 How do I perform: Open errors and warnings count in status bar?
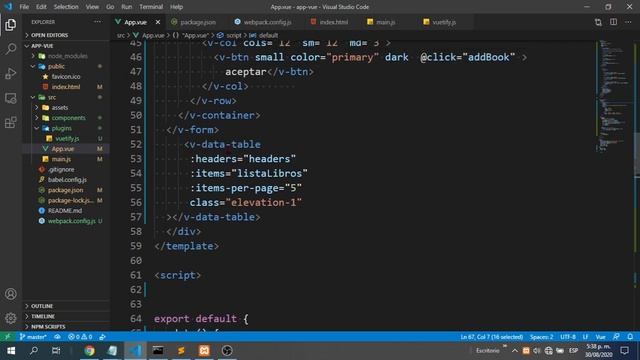click(x=80, y=337)
